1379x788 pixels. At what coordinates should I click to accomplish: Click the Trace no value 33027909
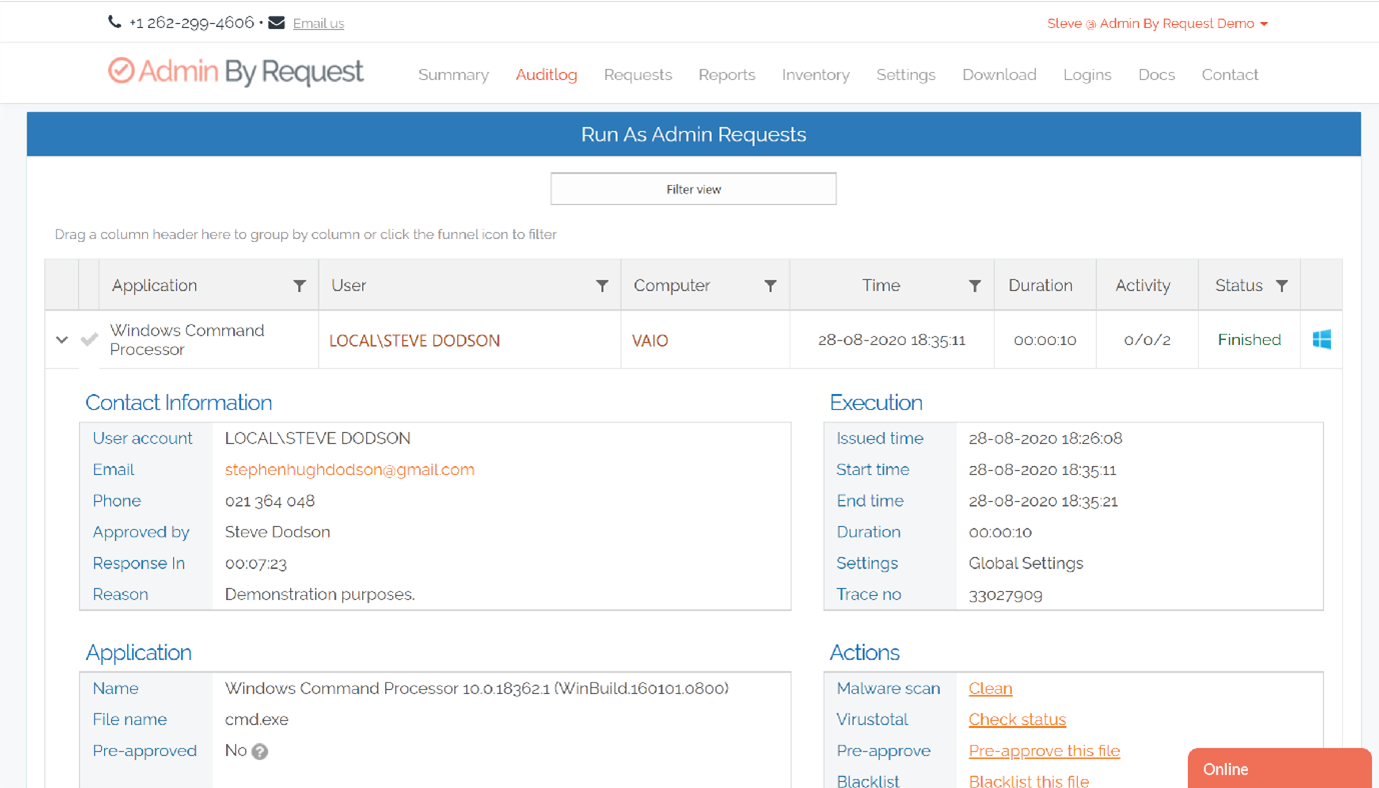(1006, 595)
